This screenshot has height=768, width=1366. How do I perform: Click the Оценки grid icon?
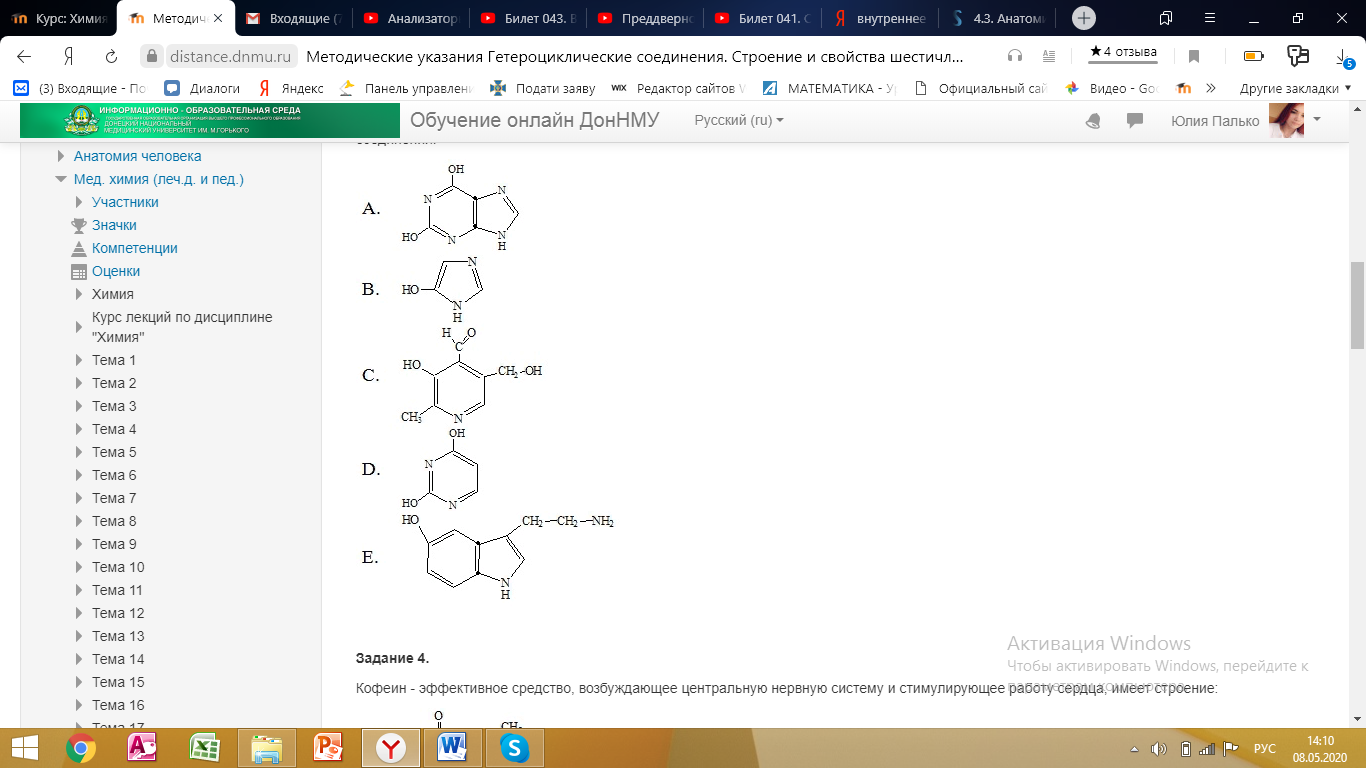point(79,271)
